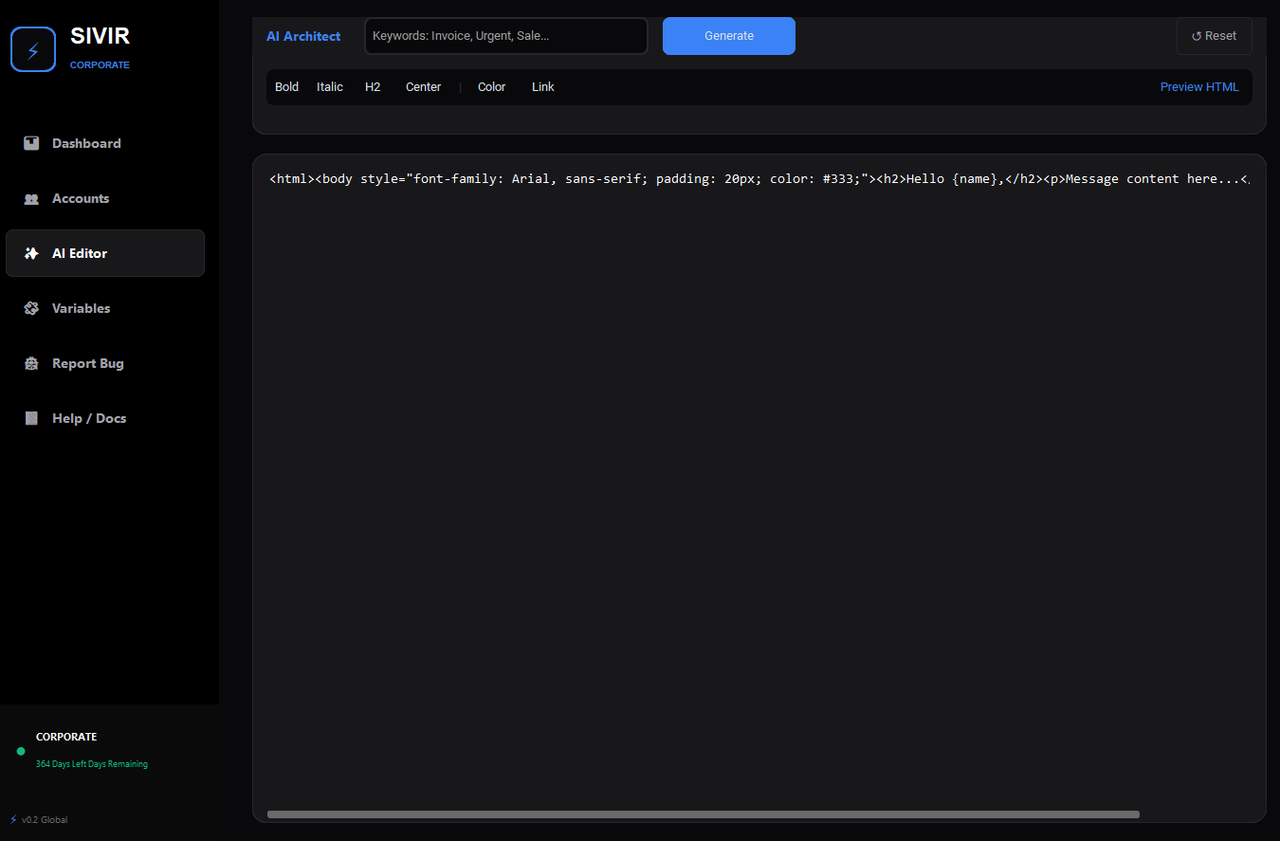Select the AI Editor menu item

pos(105,253)
